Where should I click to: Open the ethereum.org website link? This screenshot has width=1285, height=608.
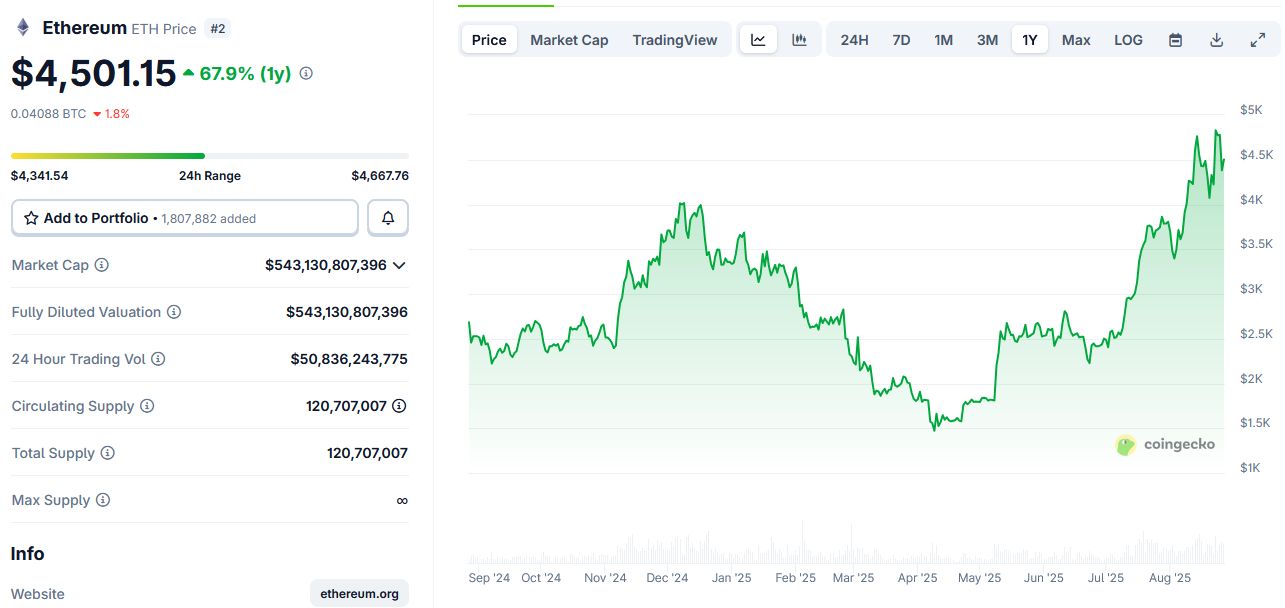coord(359,594)
